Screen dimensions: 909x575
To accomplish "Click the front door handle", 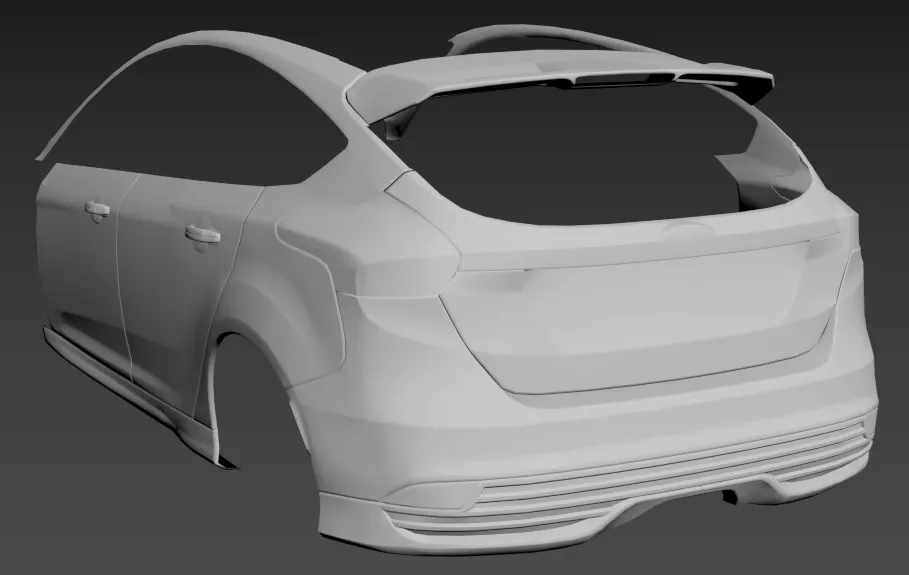I will coord(97,209).
